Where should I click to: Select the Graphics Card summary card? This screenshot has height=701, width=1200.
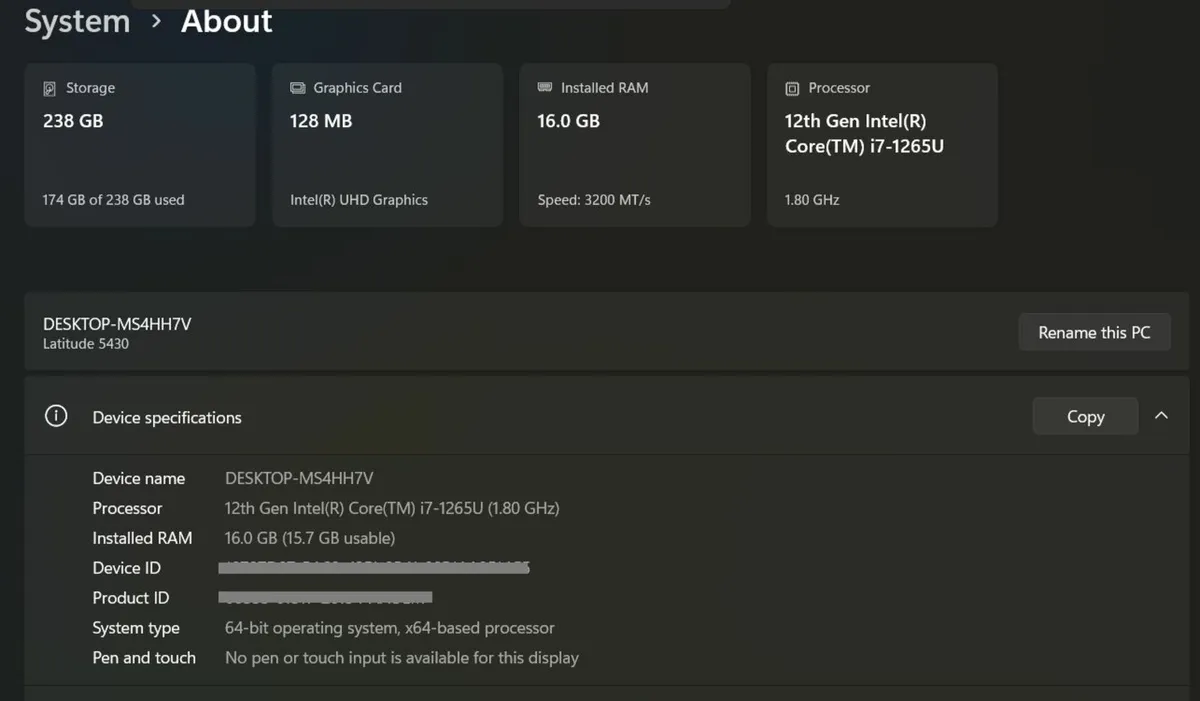tap(387, 145)
